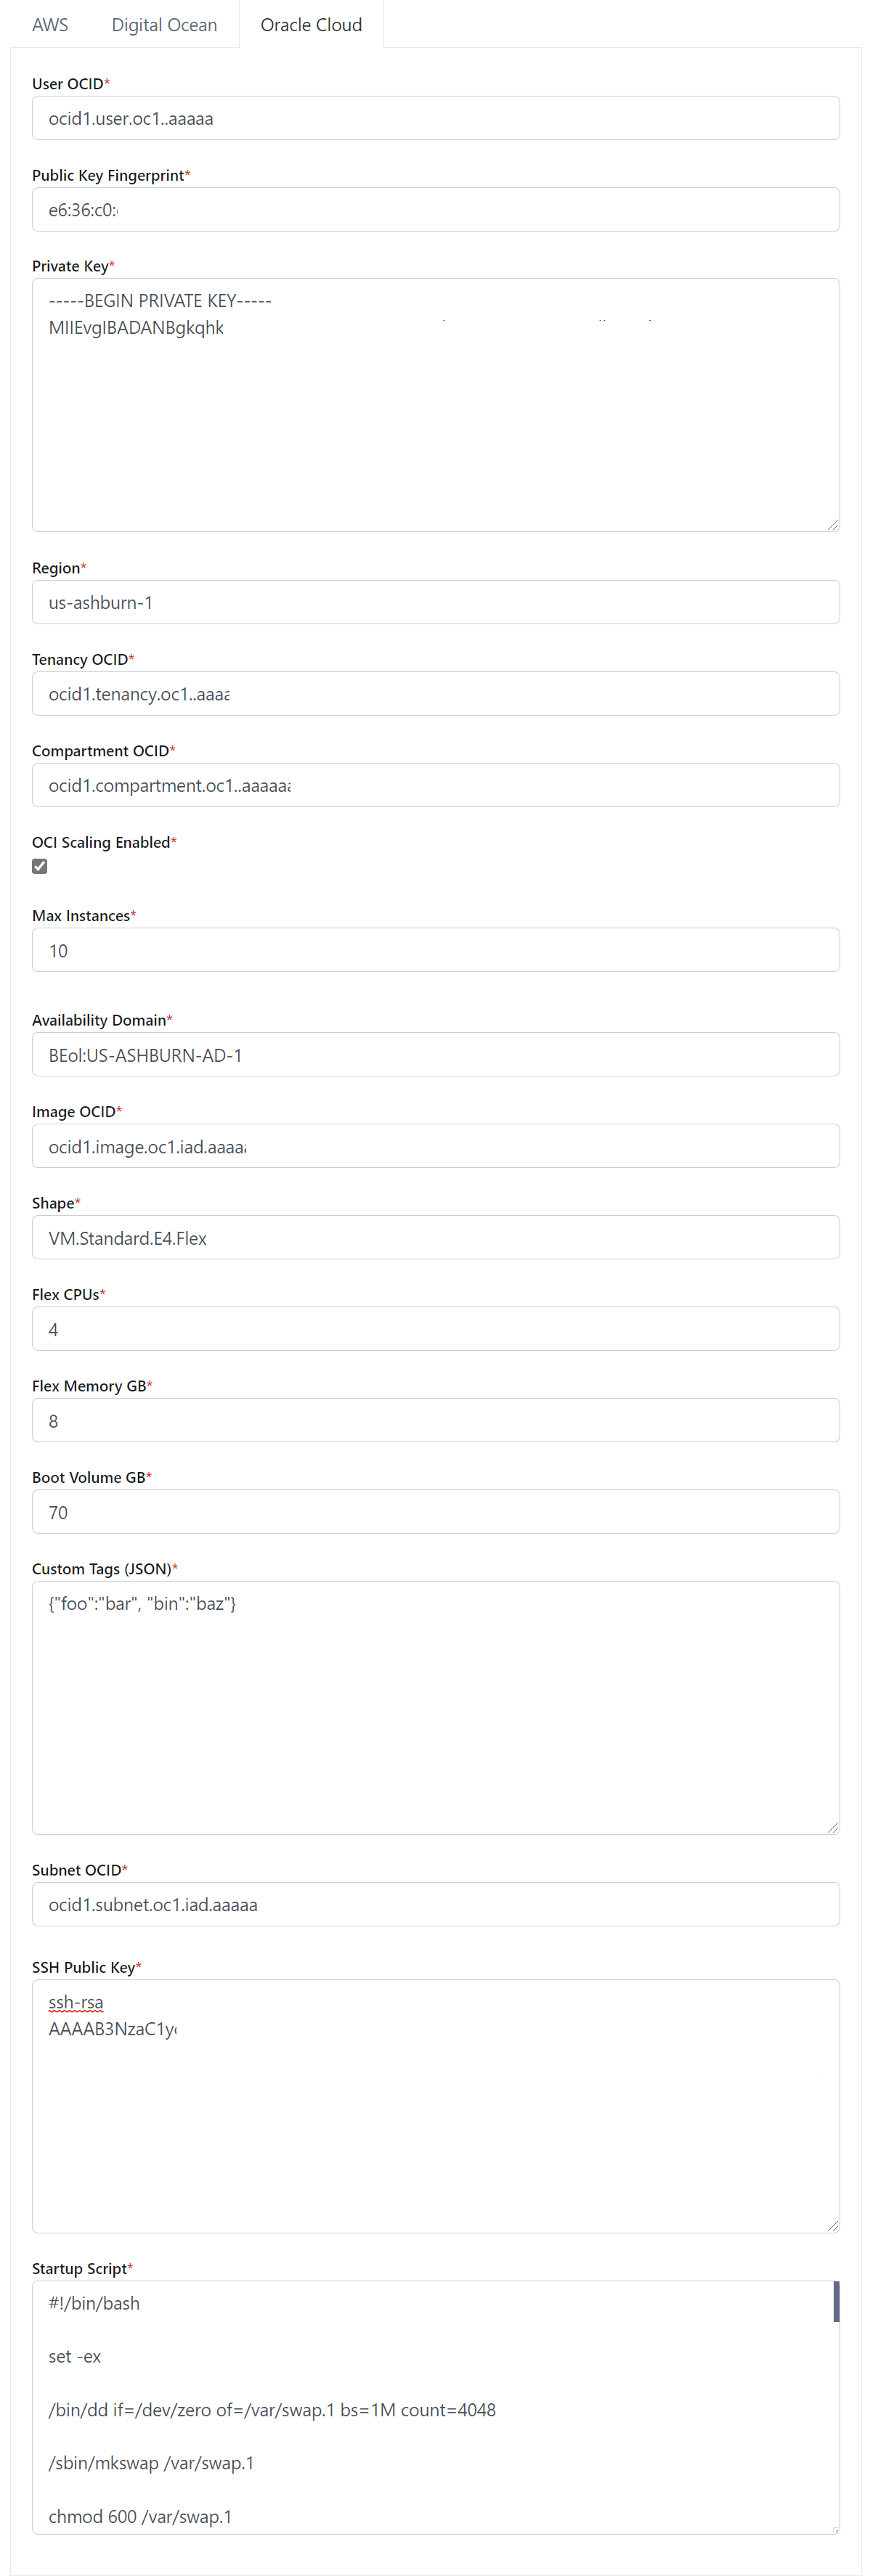The width and height of the screenshot is (878, 2576).
Task: Focus the Tenancy OCID field
Action: point(436,694)
